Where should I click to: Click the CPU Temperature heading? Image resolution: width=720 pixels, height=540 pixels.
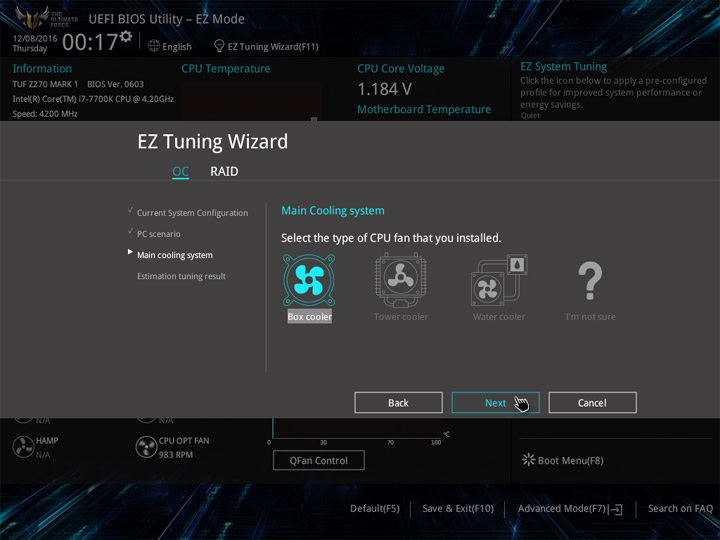click(225, 68)
